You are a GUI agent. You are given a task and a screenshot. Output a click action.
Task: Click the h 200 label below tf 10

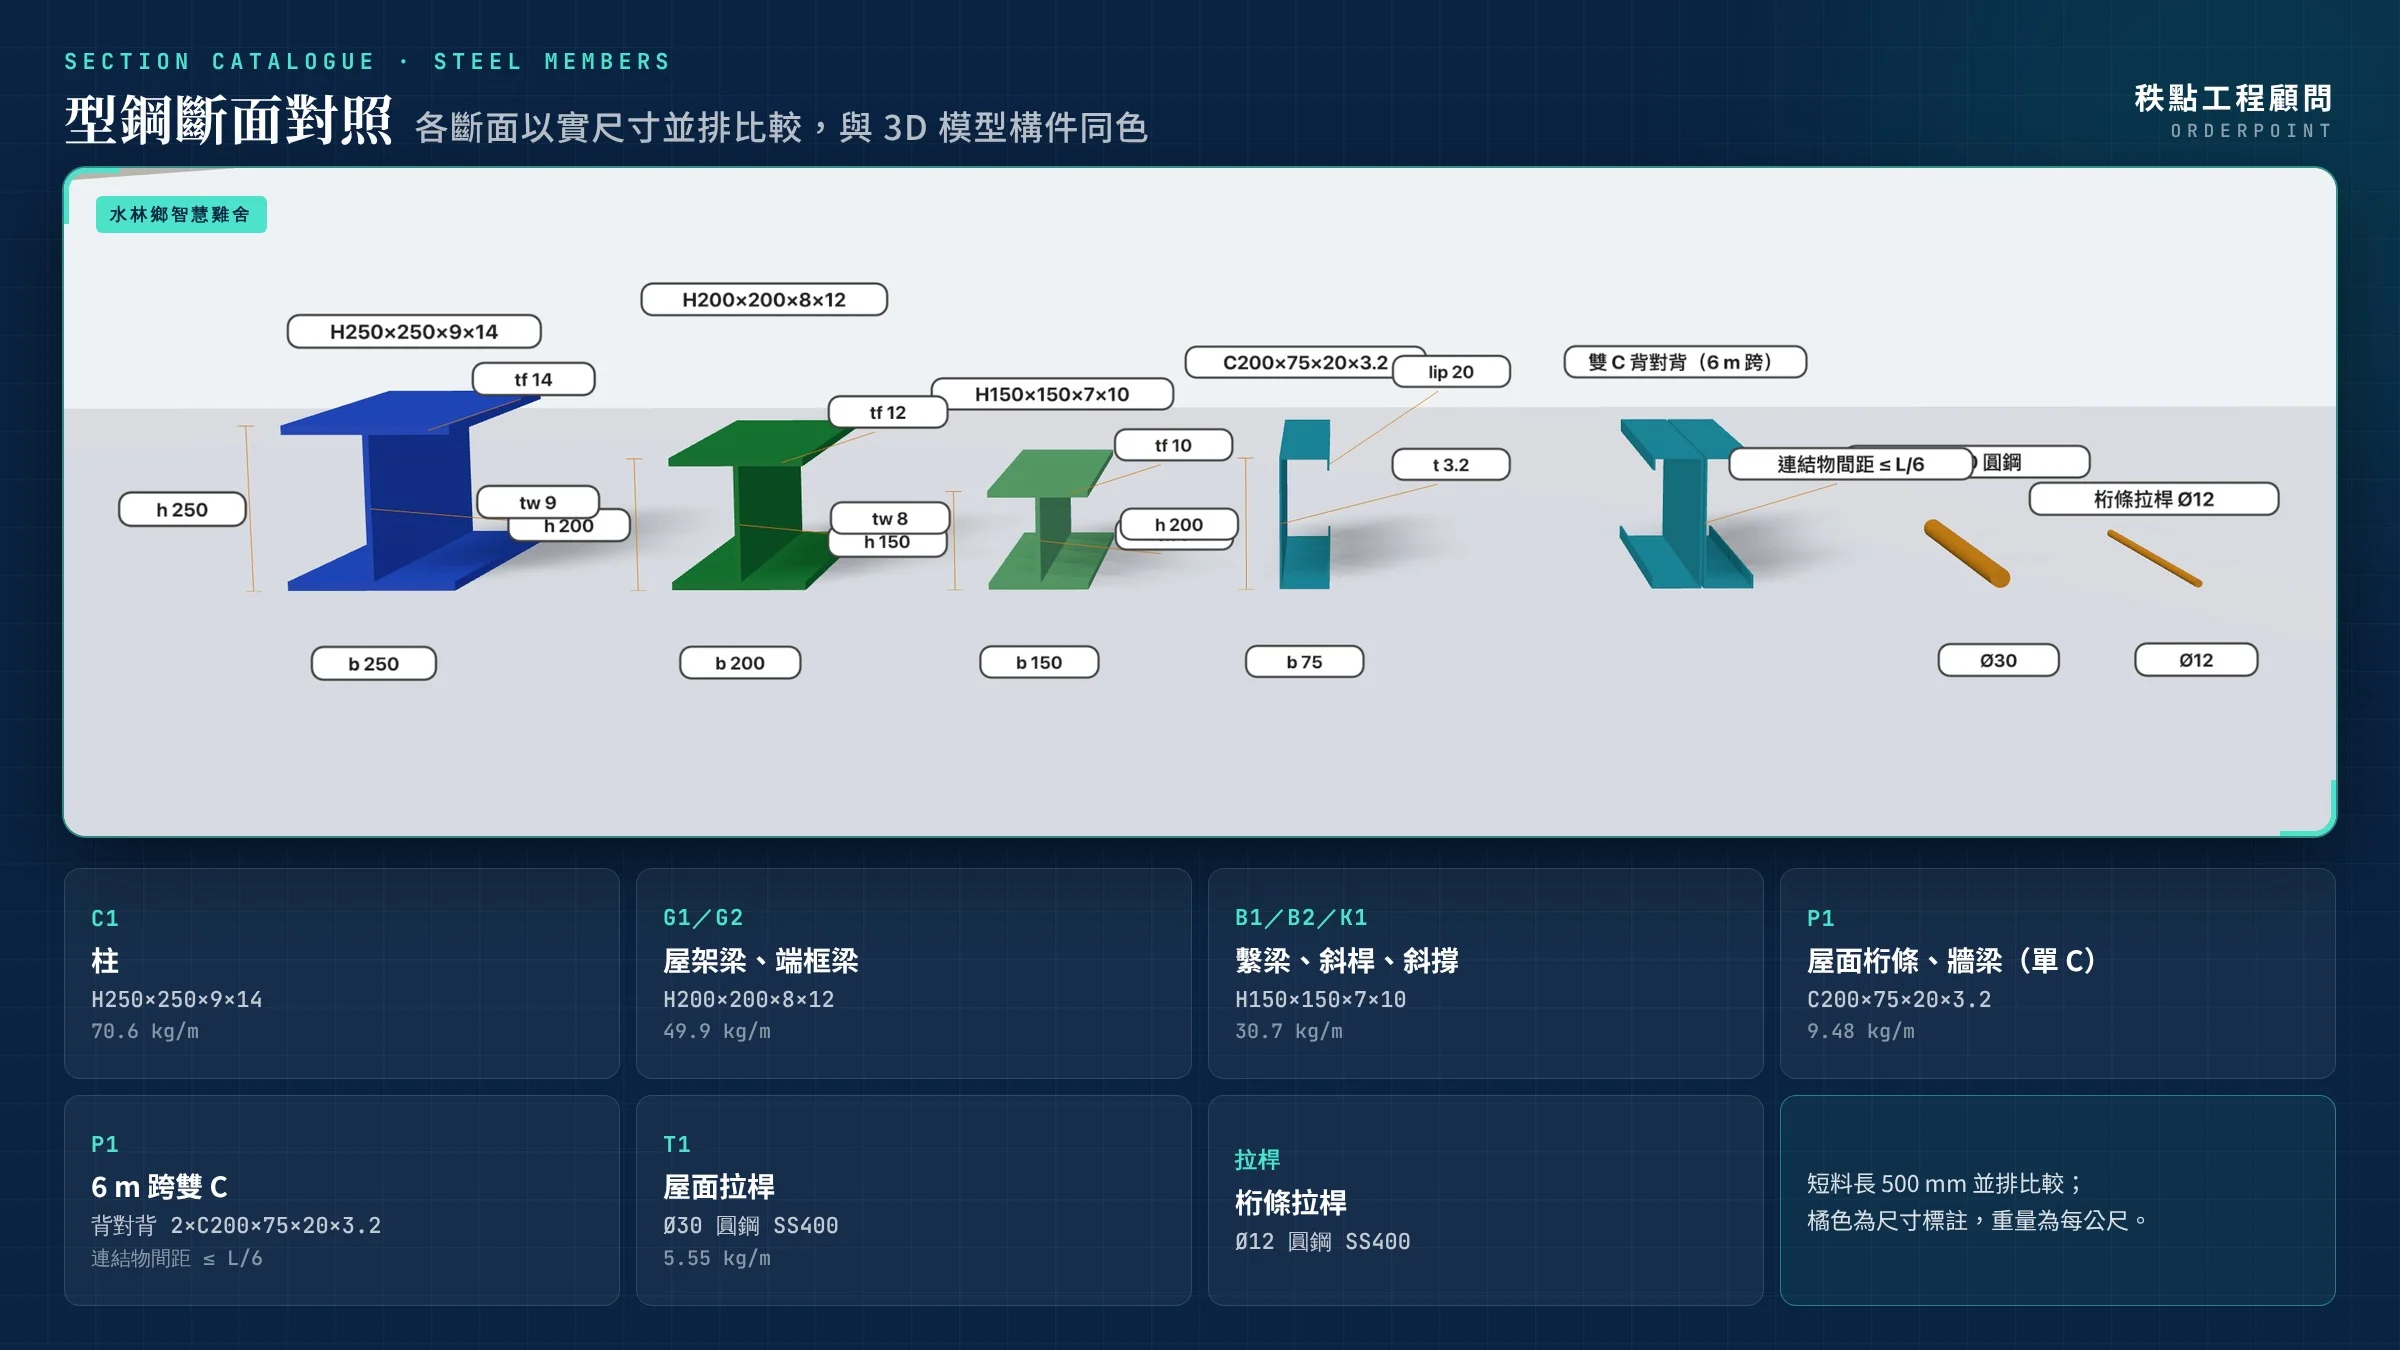coord(1179,524)
